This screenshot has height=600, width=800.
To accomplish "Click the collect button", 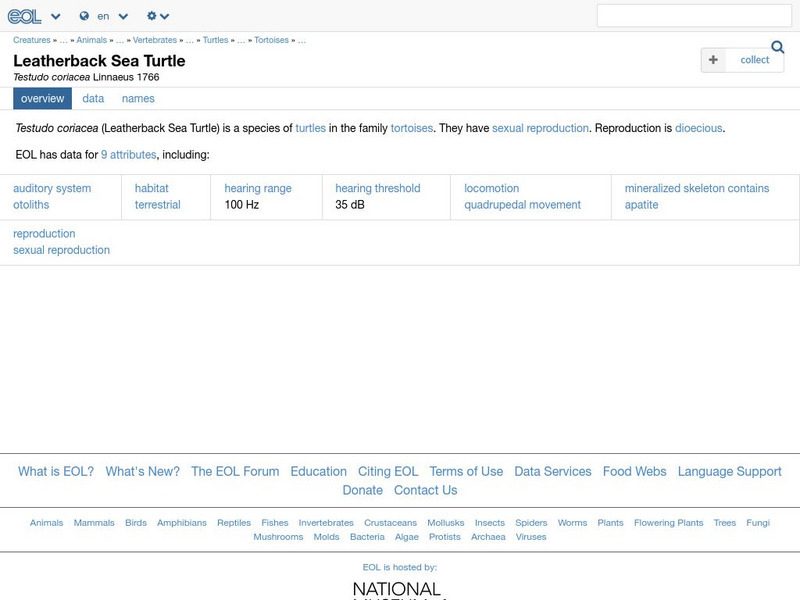I will 755,60.
